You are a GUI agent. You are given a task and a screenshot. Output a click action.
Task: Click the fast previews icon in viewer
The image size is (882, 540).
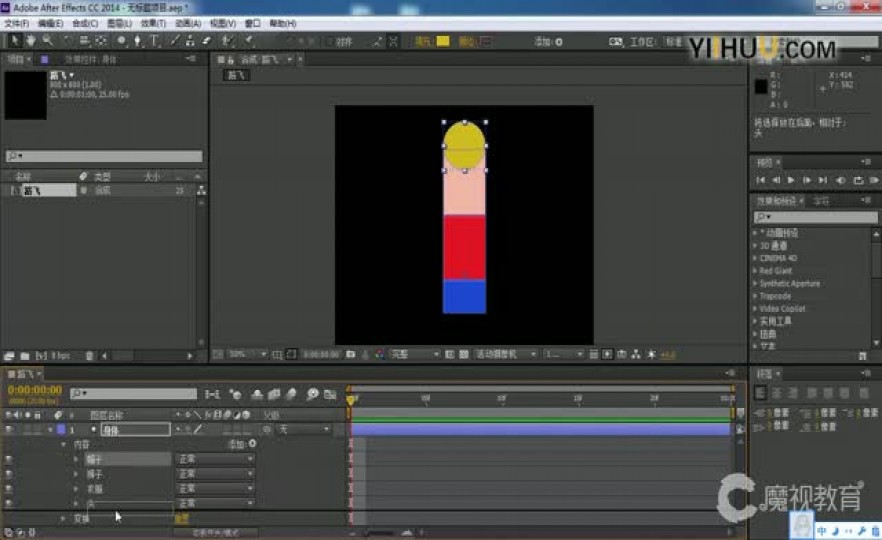coord(608,354)
